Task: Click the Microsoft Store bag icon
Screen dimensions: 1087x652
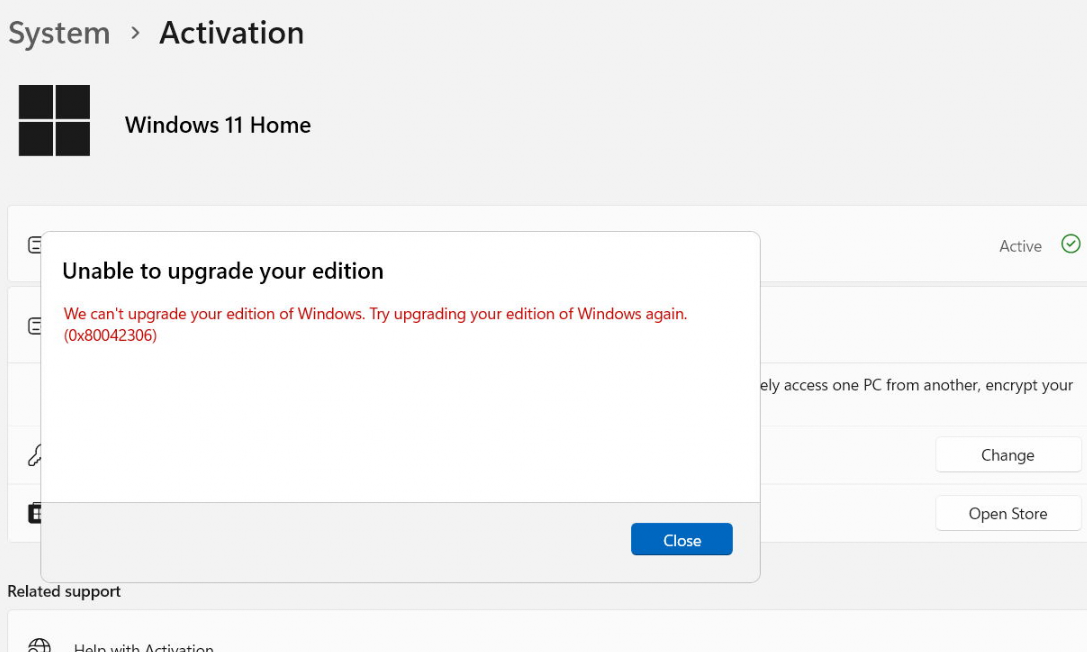Action: (x=34, y=513)
